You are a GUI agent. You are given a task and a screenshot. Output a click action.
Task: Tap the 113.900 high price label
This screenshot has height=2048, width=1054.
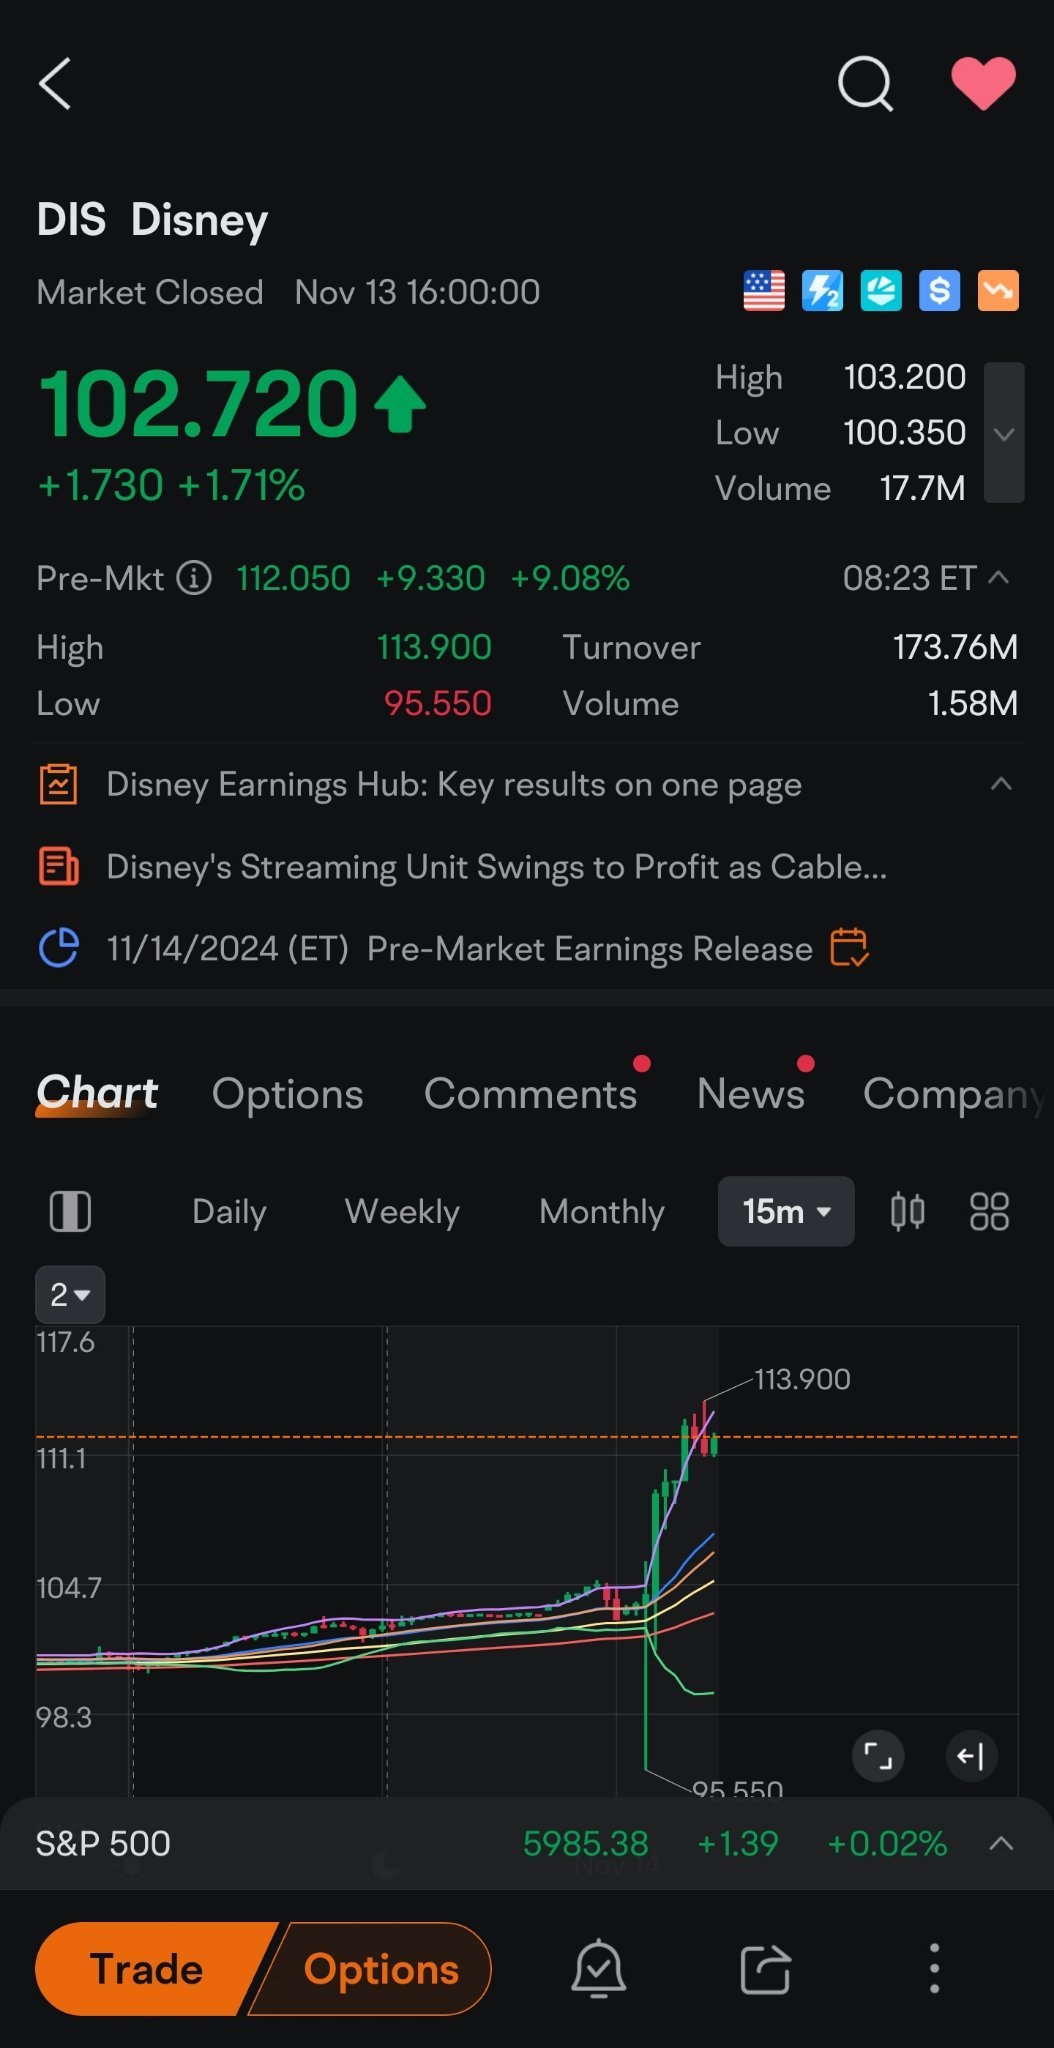point(802,1380)
